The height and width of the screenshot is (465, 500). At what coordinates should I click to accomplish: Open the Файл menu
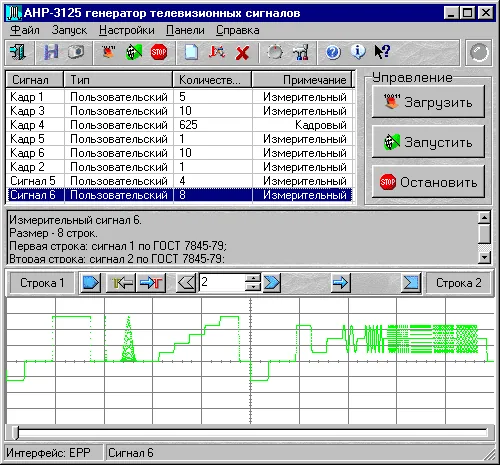(25, 30)
